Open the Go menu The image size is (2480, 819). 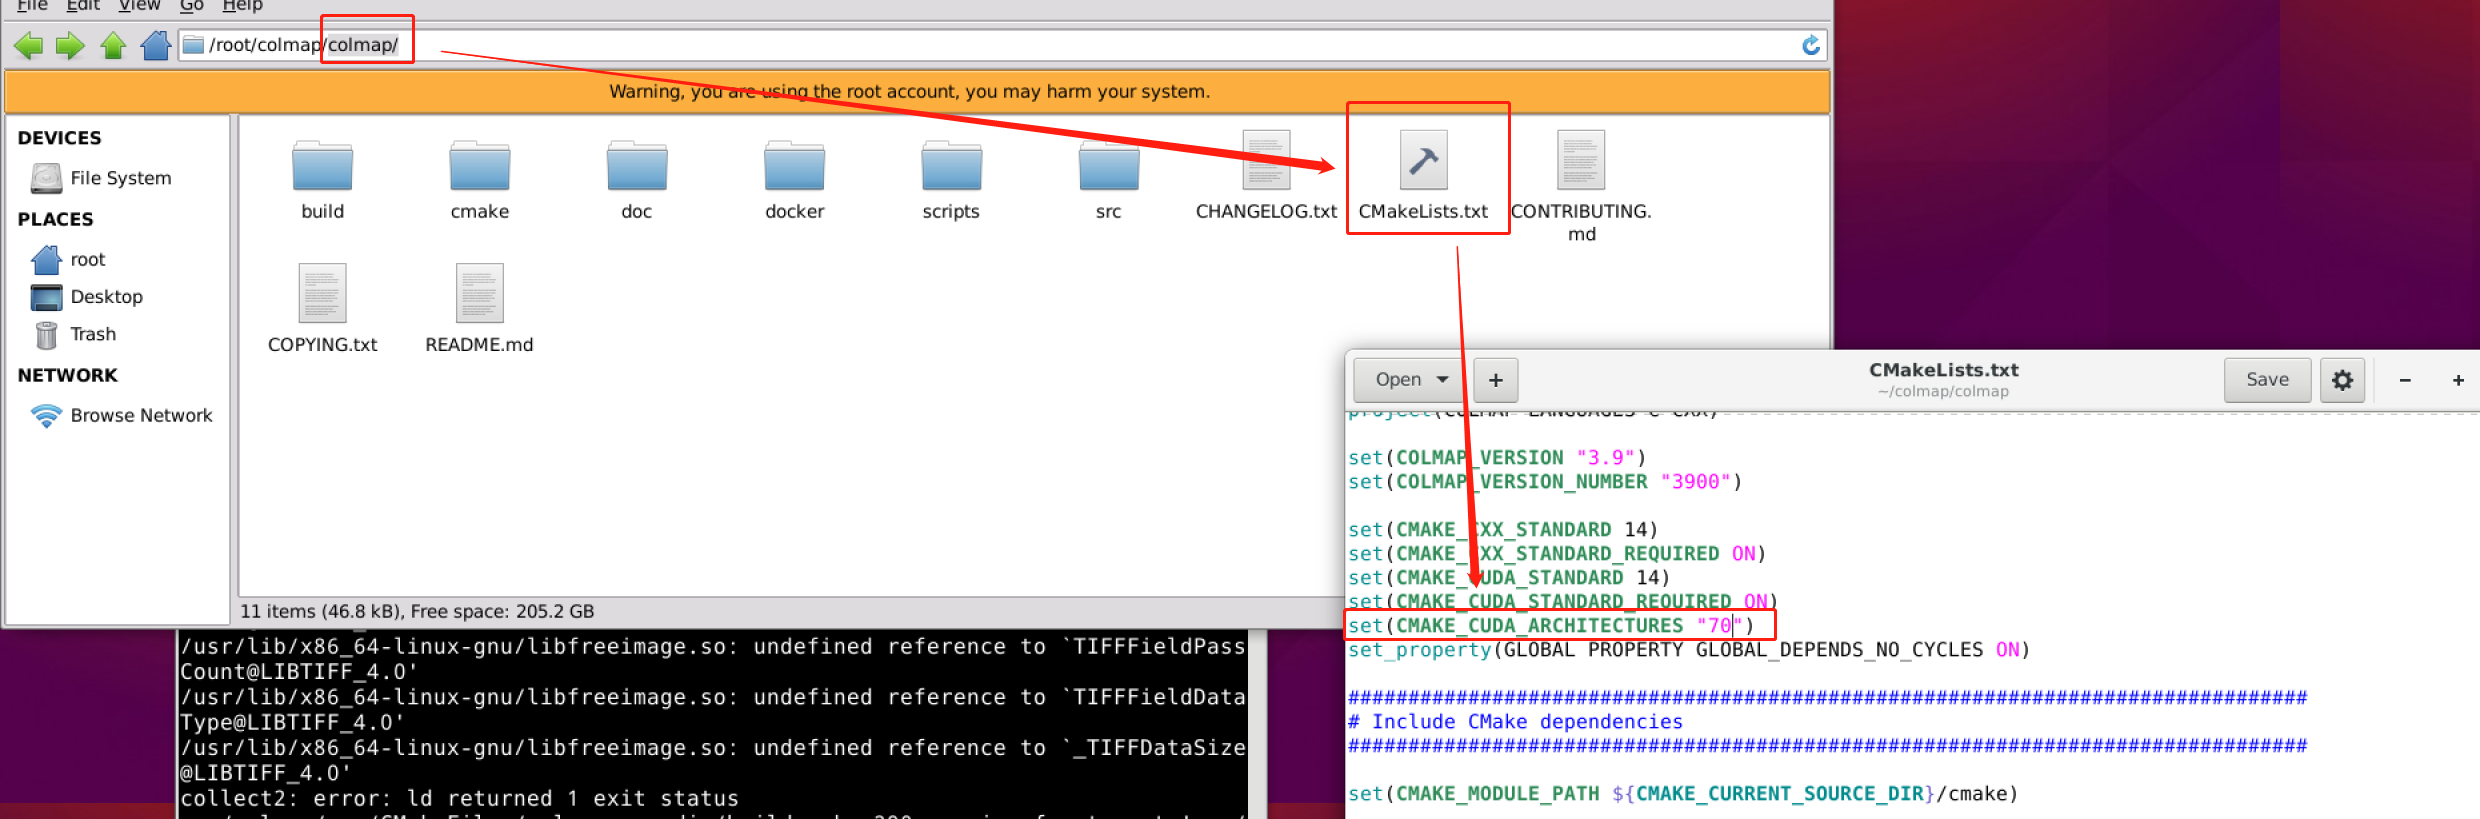coord(191,6)
